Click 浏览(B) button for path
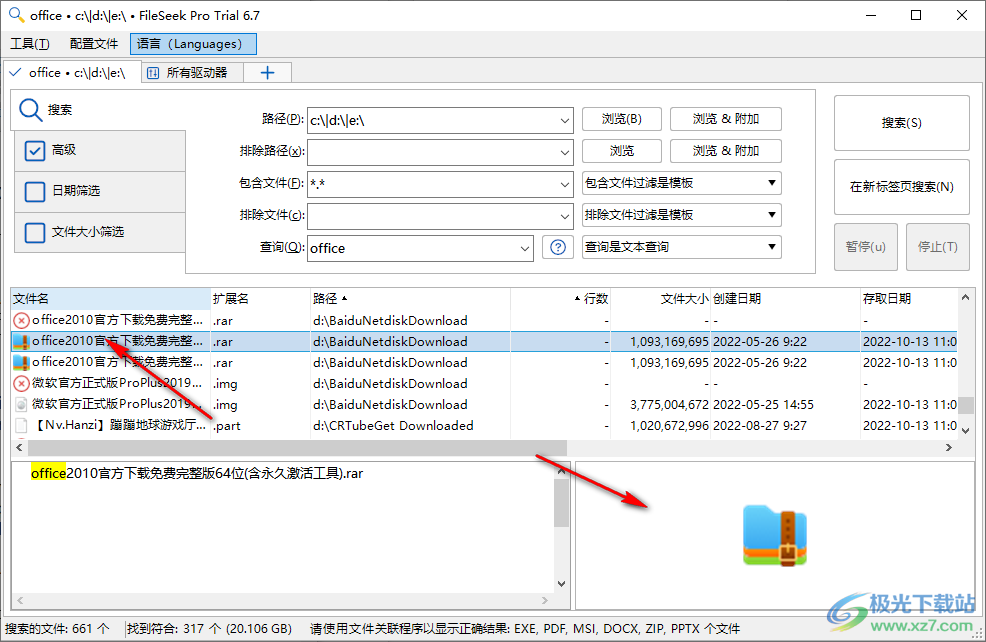 click(x=621, y=119)
